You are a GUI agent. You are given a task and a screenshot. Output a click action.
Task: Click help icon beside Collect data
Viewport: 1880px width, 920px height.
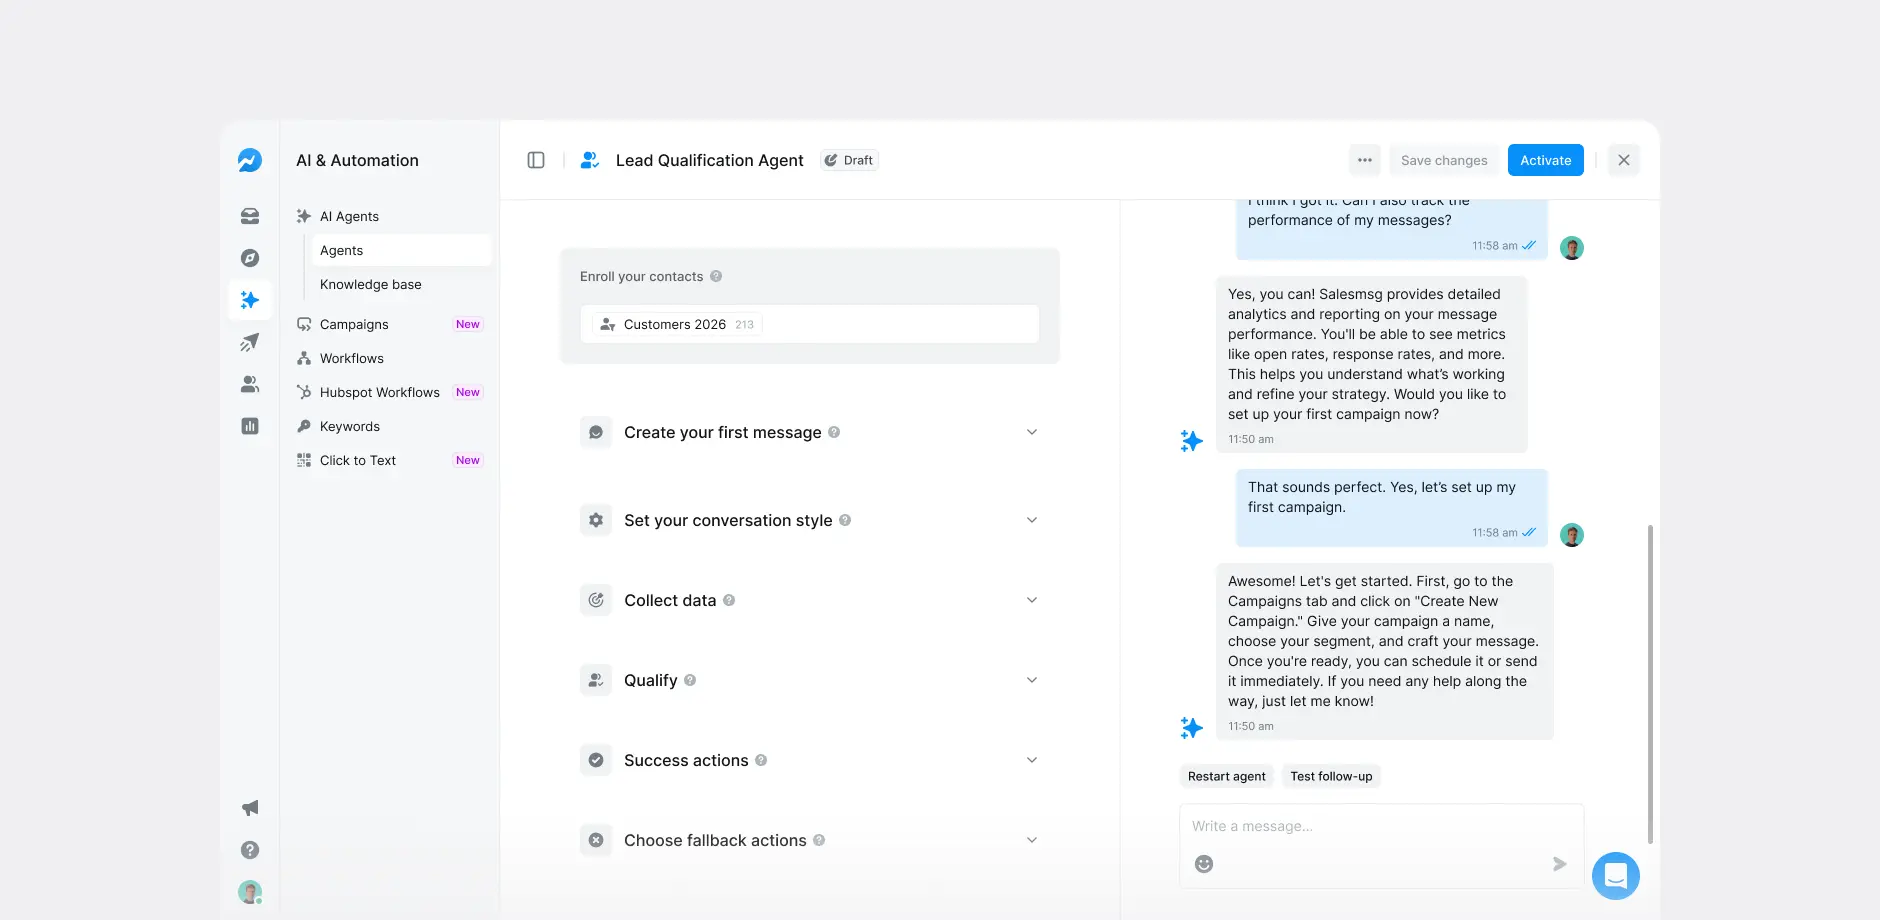(729, 600)
